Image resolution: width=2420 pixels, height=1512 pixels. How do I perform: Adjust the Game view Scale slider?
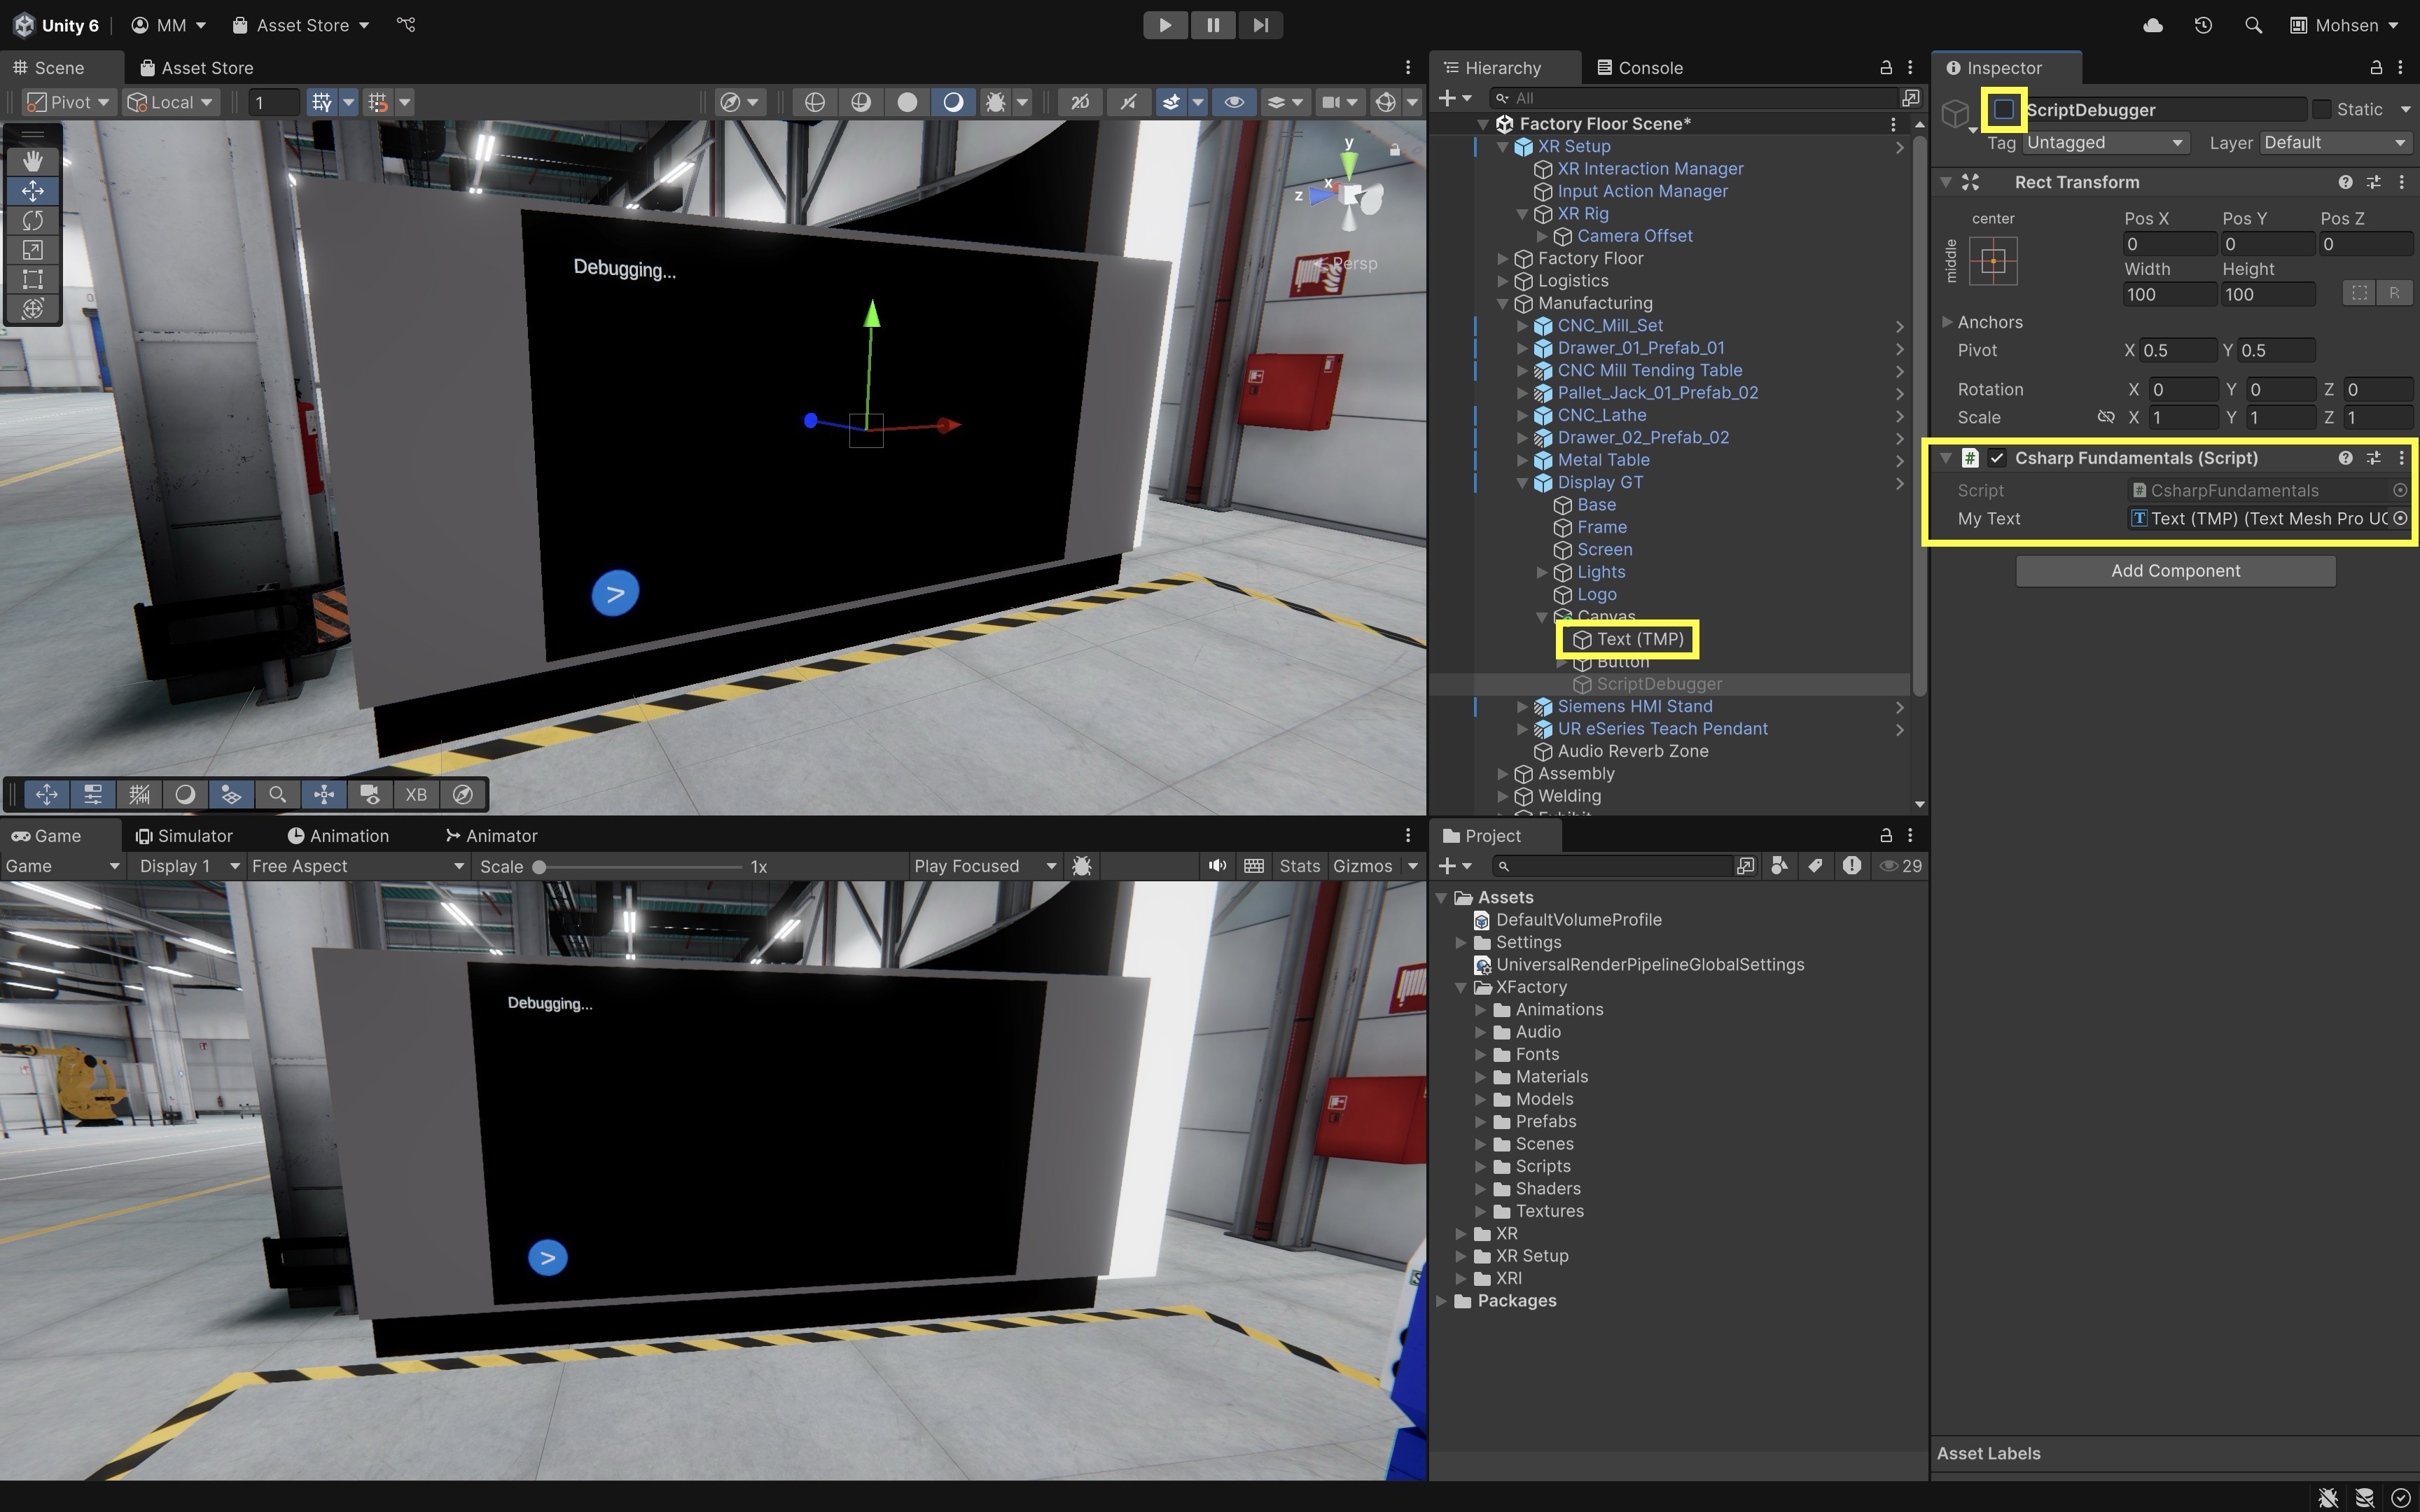pos(540,867)
